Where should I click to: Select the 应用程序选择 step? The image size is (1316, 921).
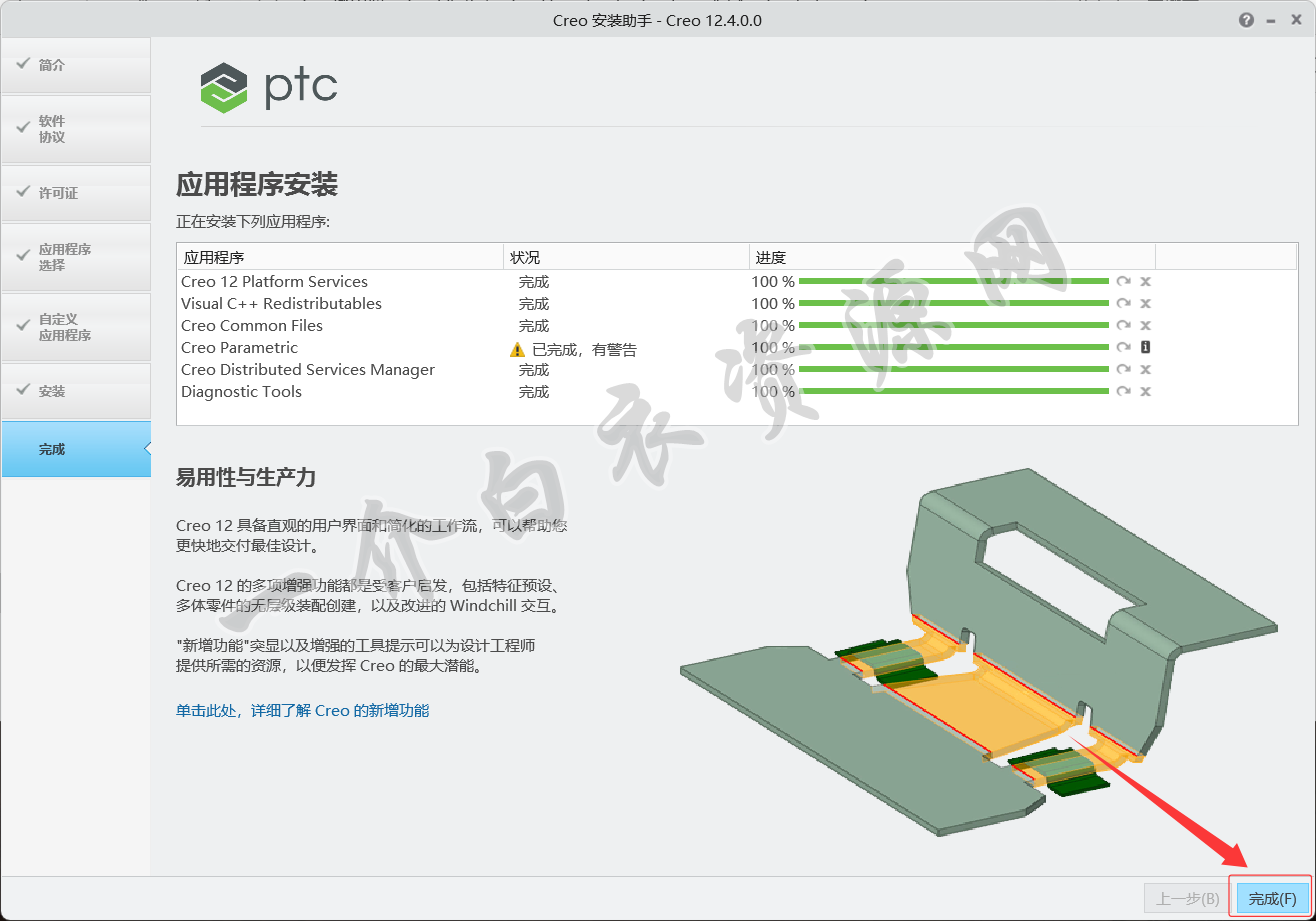(76, 257)
